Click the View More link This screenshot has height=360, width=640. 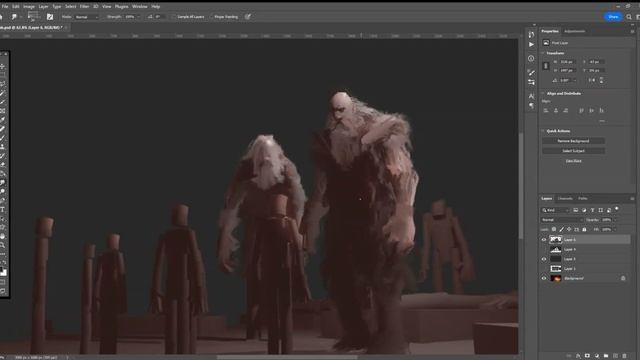click(573, 161)
